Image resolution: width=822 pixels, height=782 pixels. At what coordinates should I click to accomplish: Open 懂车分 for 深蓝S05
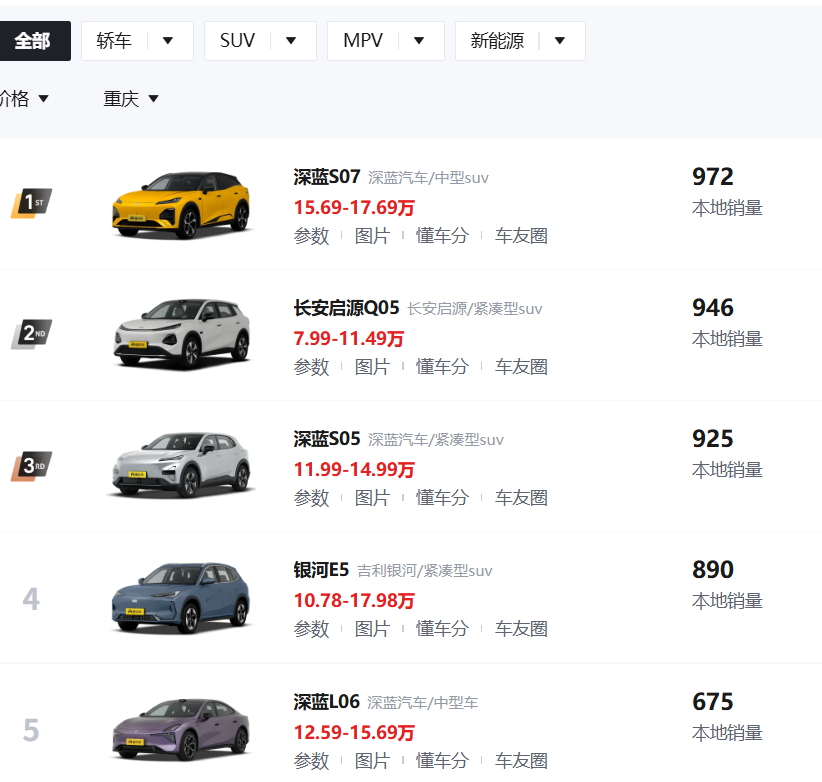[442, 498]
